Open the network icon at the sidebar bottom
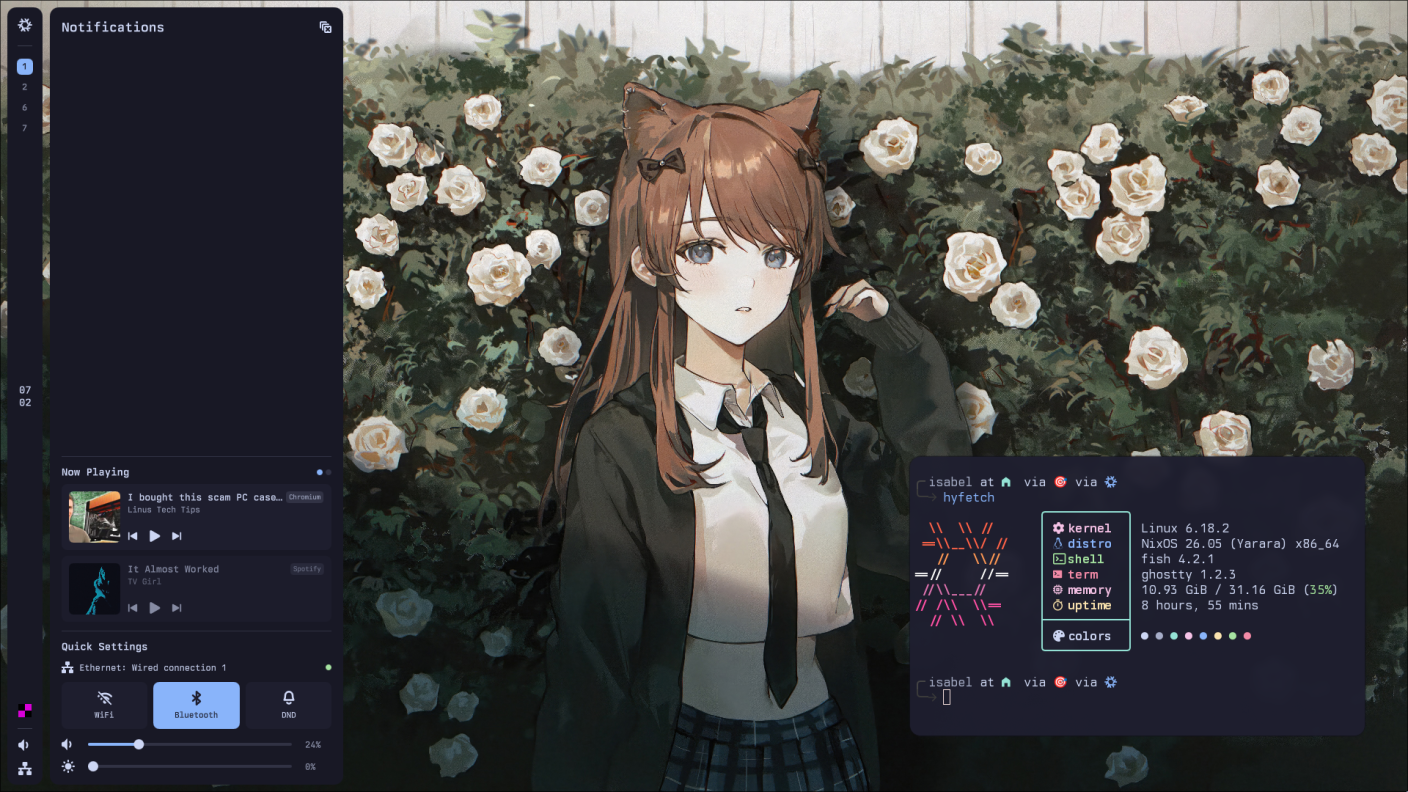Image resolution: width=1408 pixels, height=792 pixels. [x=23, y=768]
